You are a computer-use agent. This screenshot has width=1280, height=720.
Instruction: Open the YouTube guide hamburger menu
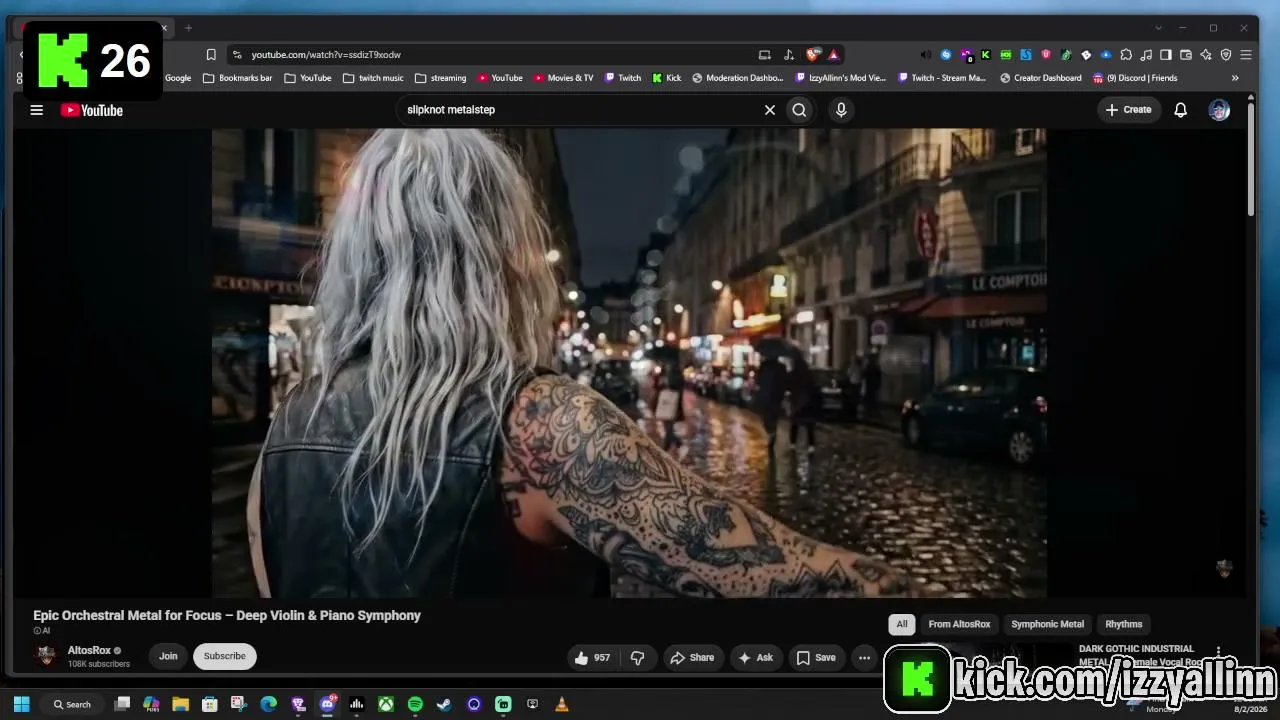click(x=37, y=110)
